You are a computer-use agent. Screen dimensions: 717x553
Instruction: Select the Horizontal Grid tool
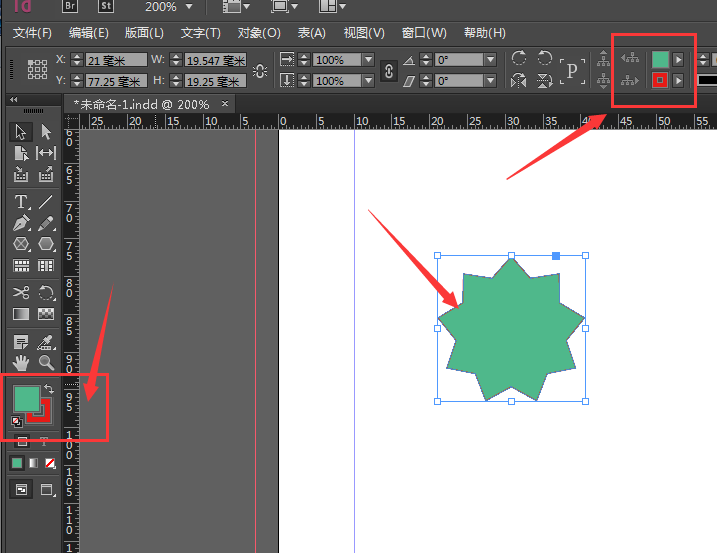(21, 265)
